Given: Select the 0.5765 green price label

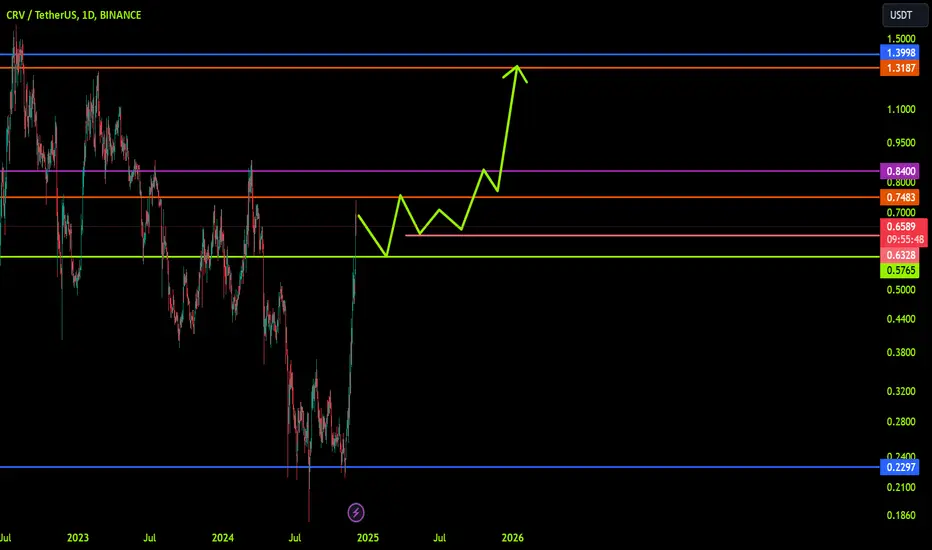Looking at the screenshot, I should [900, 271].
